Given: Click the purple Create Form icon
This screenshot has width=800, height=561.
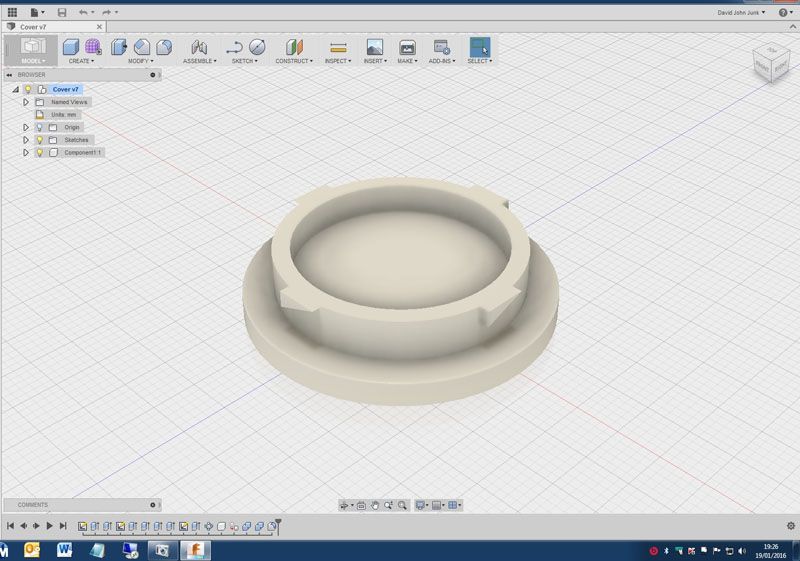Looking at the screenshot, I should 93,47.
